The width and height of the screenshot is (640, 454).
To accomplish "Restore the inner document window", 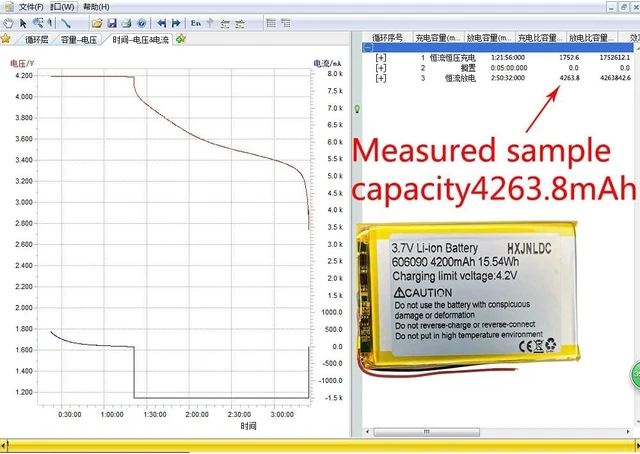I will (x=624, y=7).
